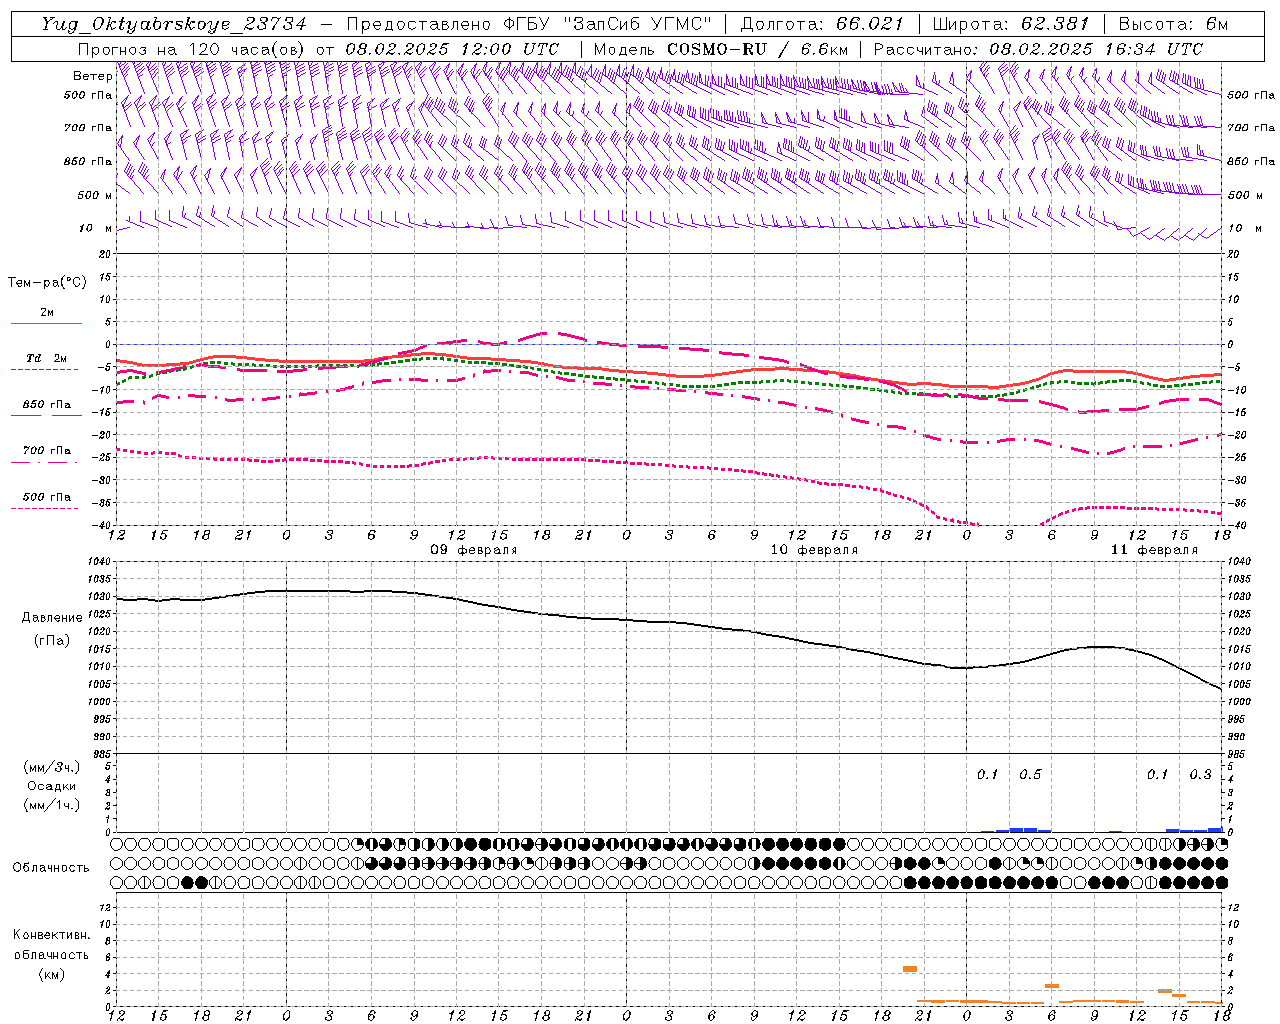Click the forecast start 08.02.2025 12:00 UTC
This screenshot has height=1024, width=1280.
coord(452,49)
